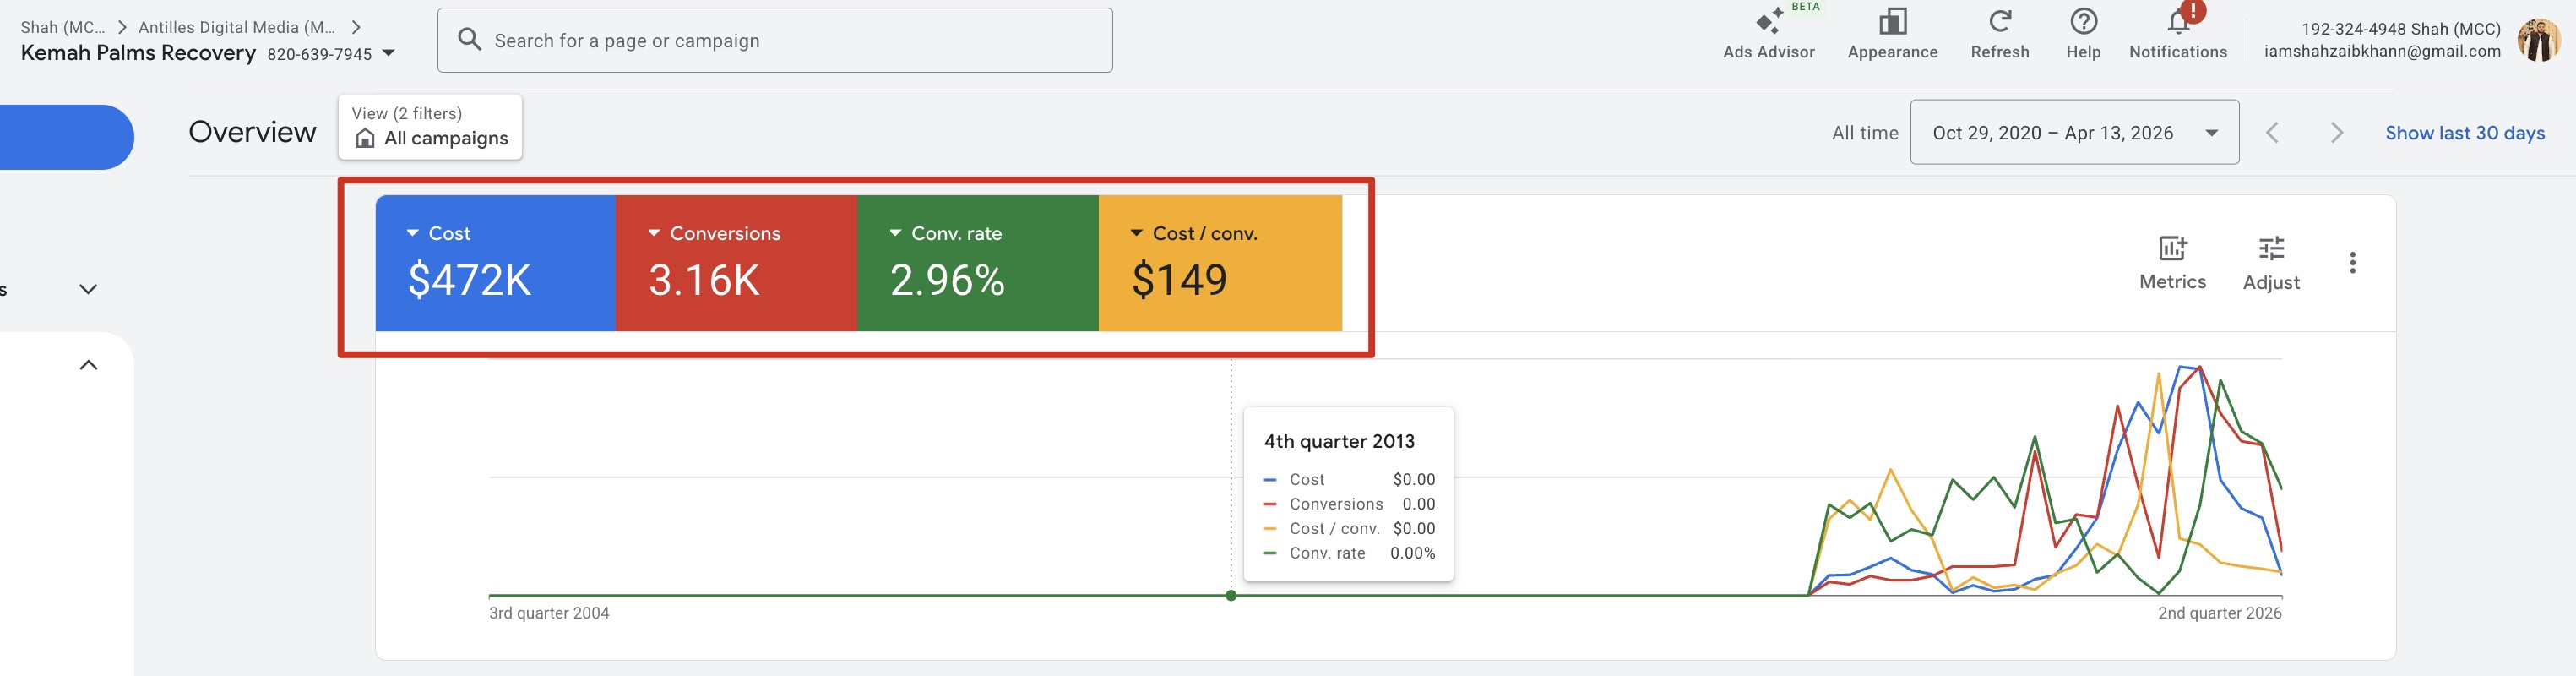Screen dimensions: 2576x676
Task: Click the 3rd quarter 2004 axis label
Action: pyautogui.click(x=549, y=613)
